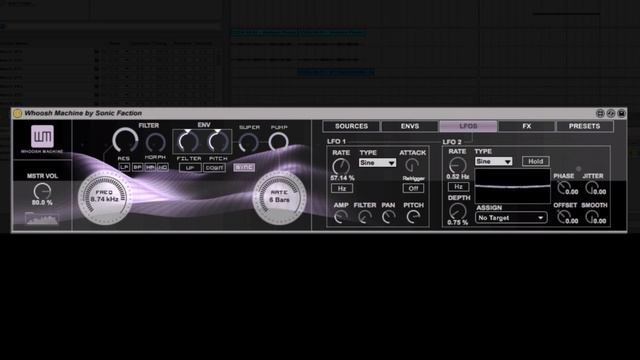
Task: Click the LFO 2 Hold button
Action: coord(536,161)
